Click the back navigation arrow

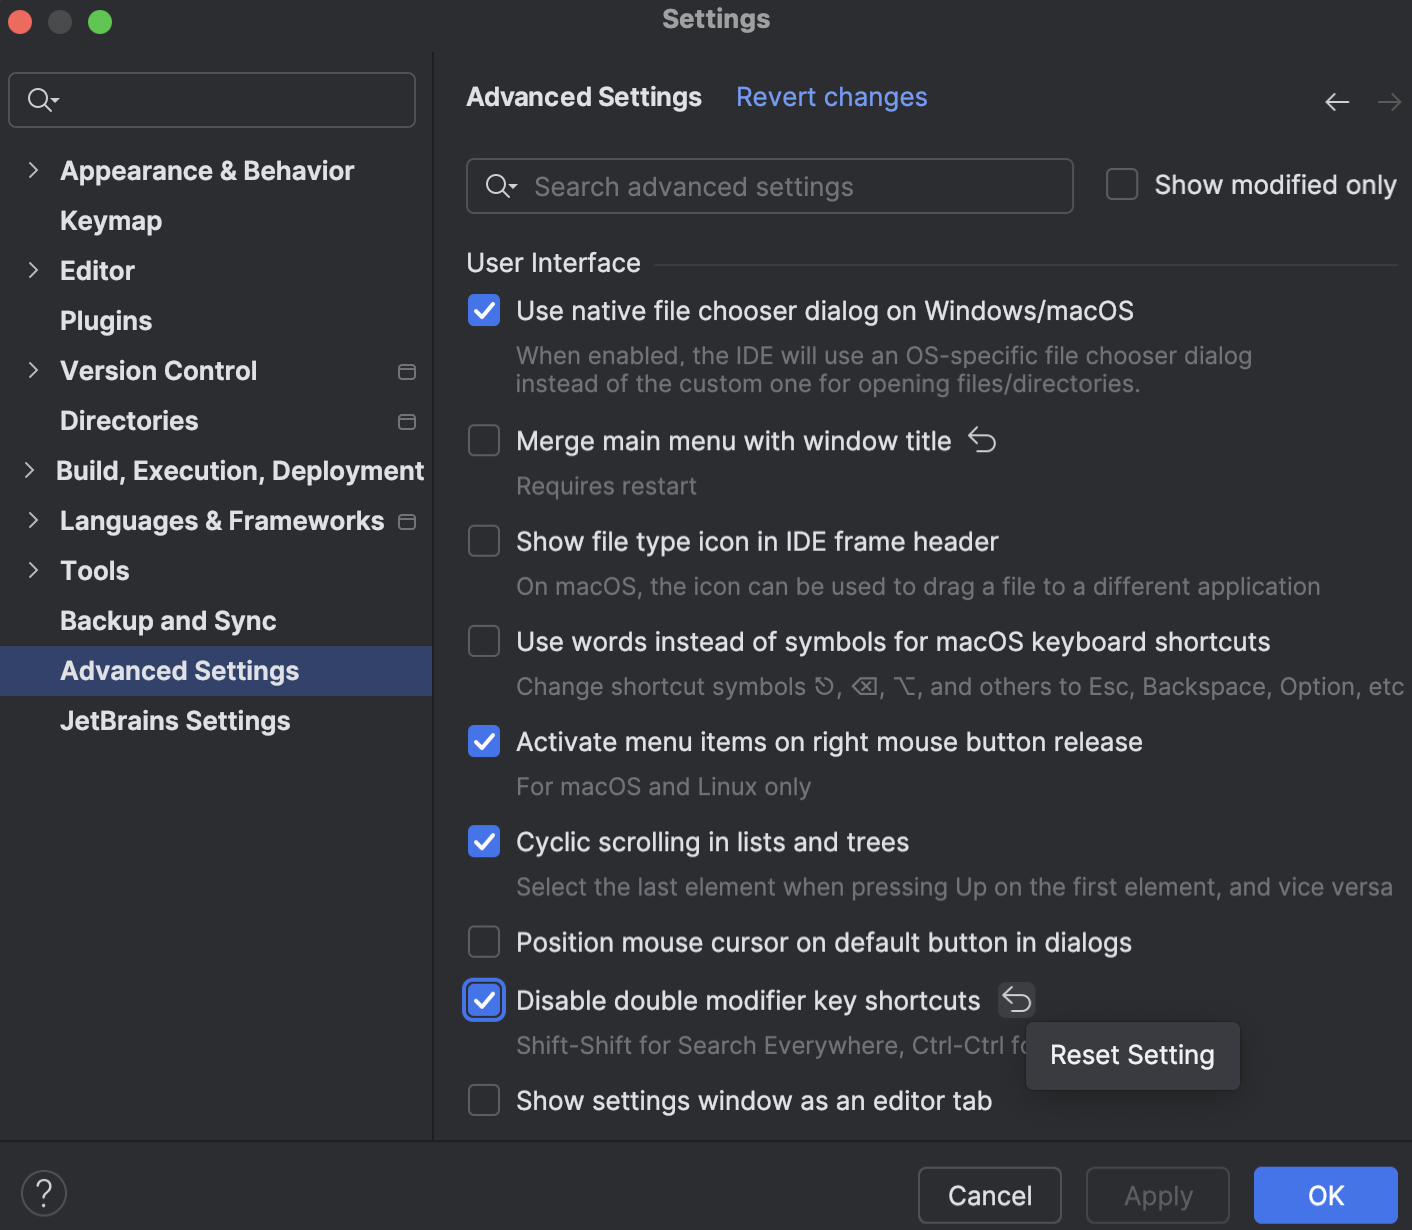(x=1337, y=101)
